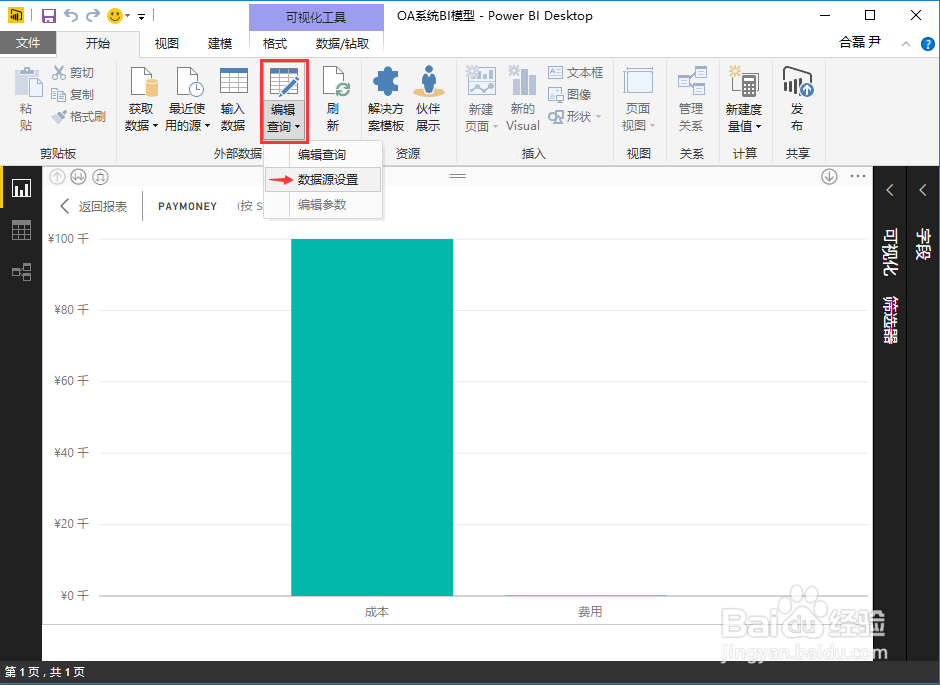This screenshot has height=685, width=940.
Task: Open the Power BI app icon menu
Action: [16, 15]
